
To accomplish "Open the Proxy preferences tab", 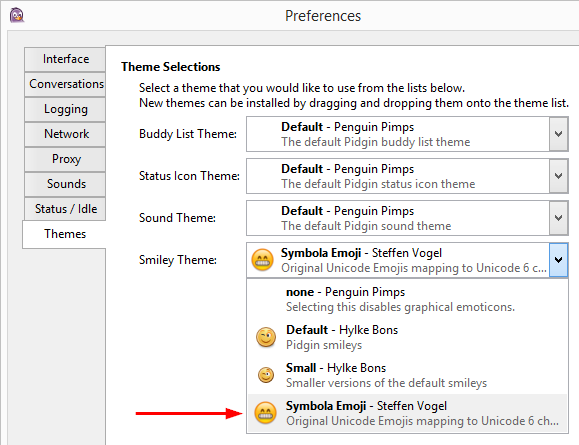I will tap(65, 159).
